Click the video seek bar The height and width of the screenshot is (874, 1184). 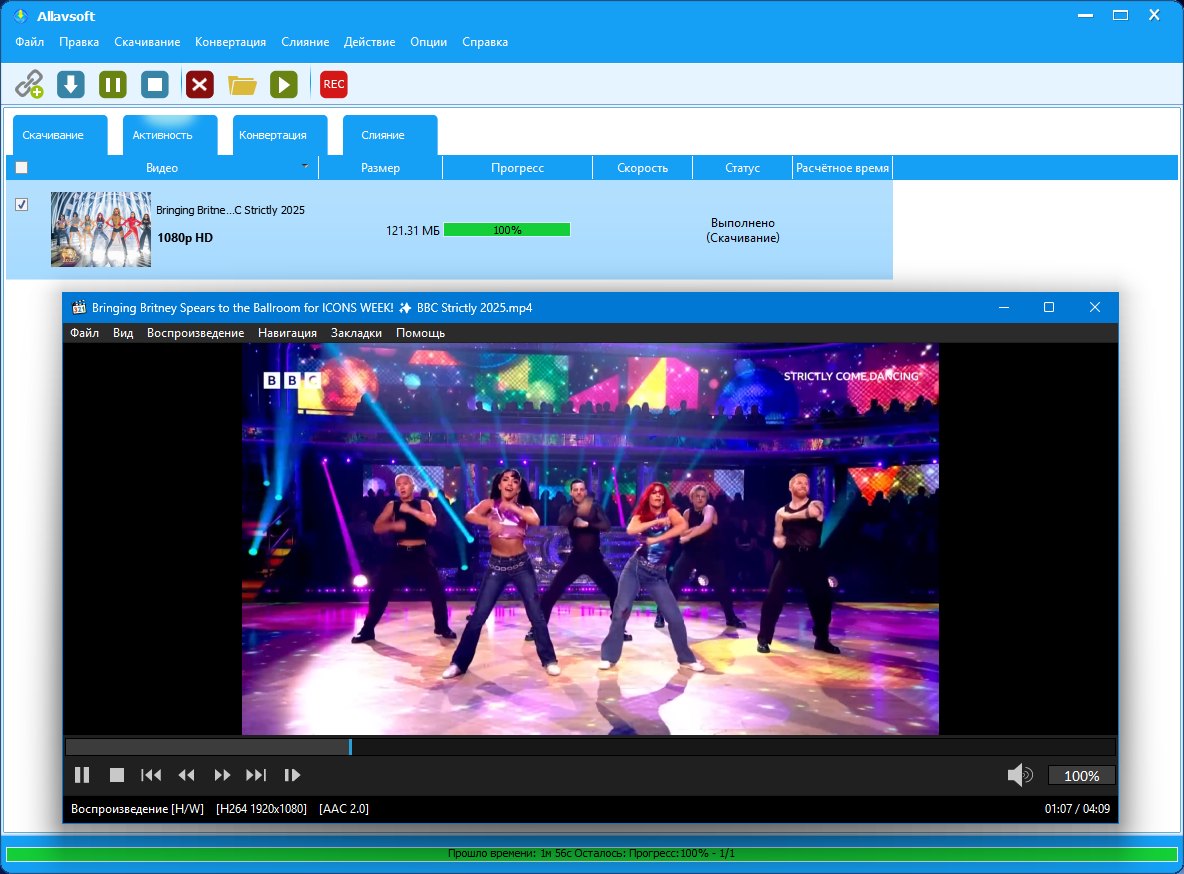[x=590, y=747]
